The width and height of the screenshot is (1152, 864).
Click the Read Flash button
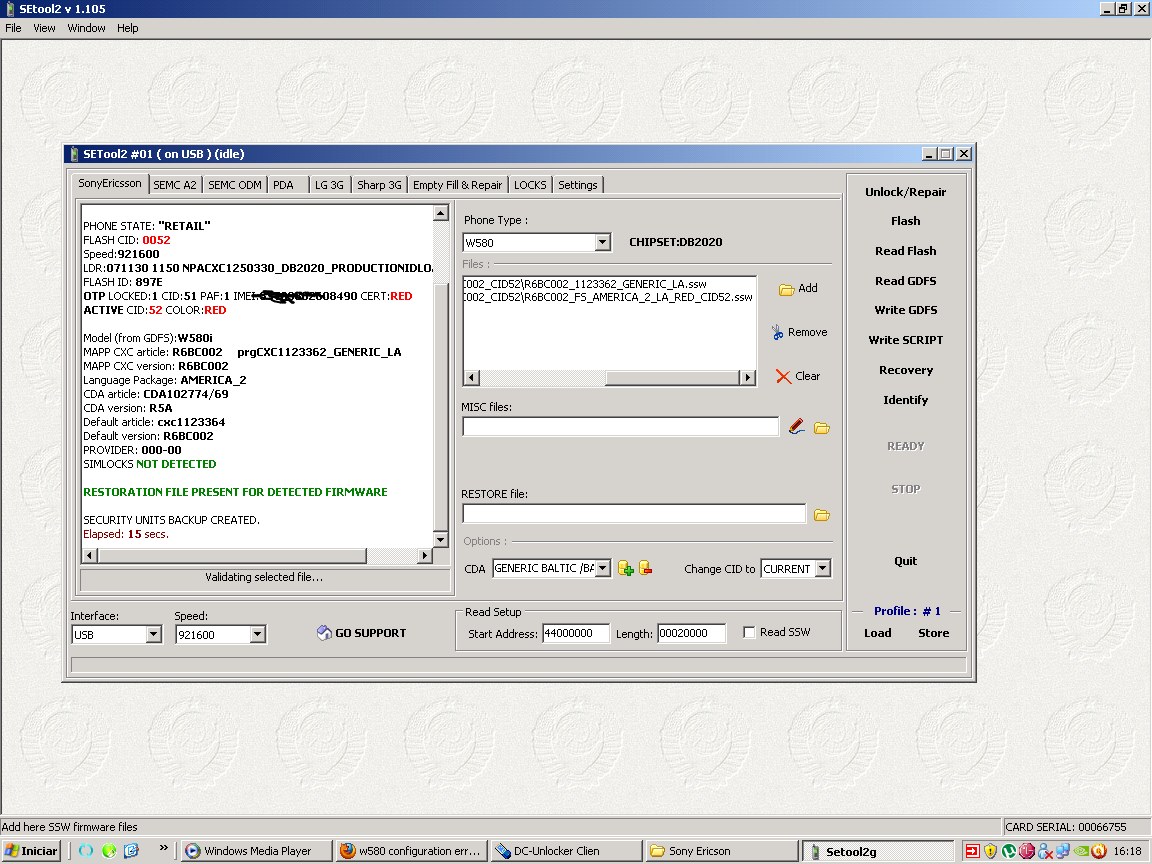(905, 251)
